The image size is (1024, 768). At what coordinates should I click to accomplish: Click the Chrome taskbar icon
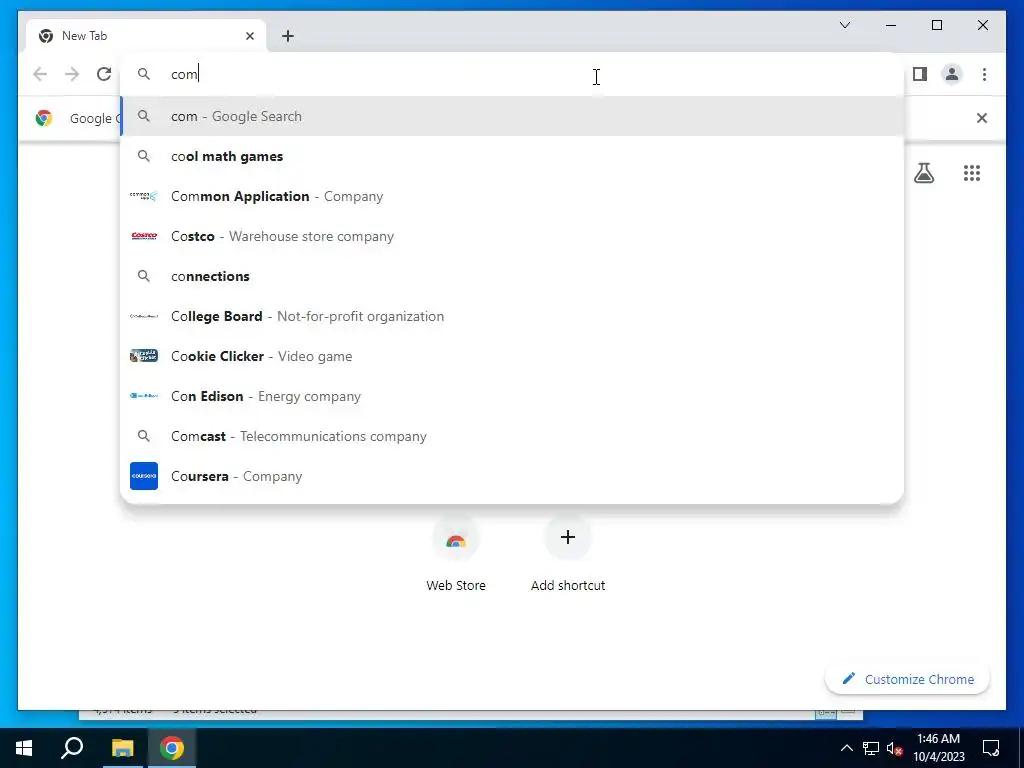pyautogui.click(x=172, y=748)
